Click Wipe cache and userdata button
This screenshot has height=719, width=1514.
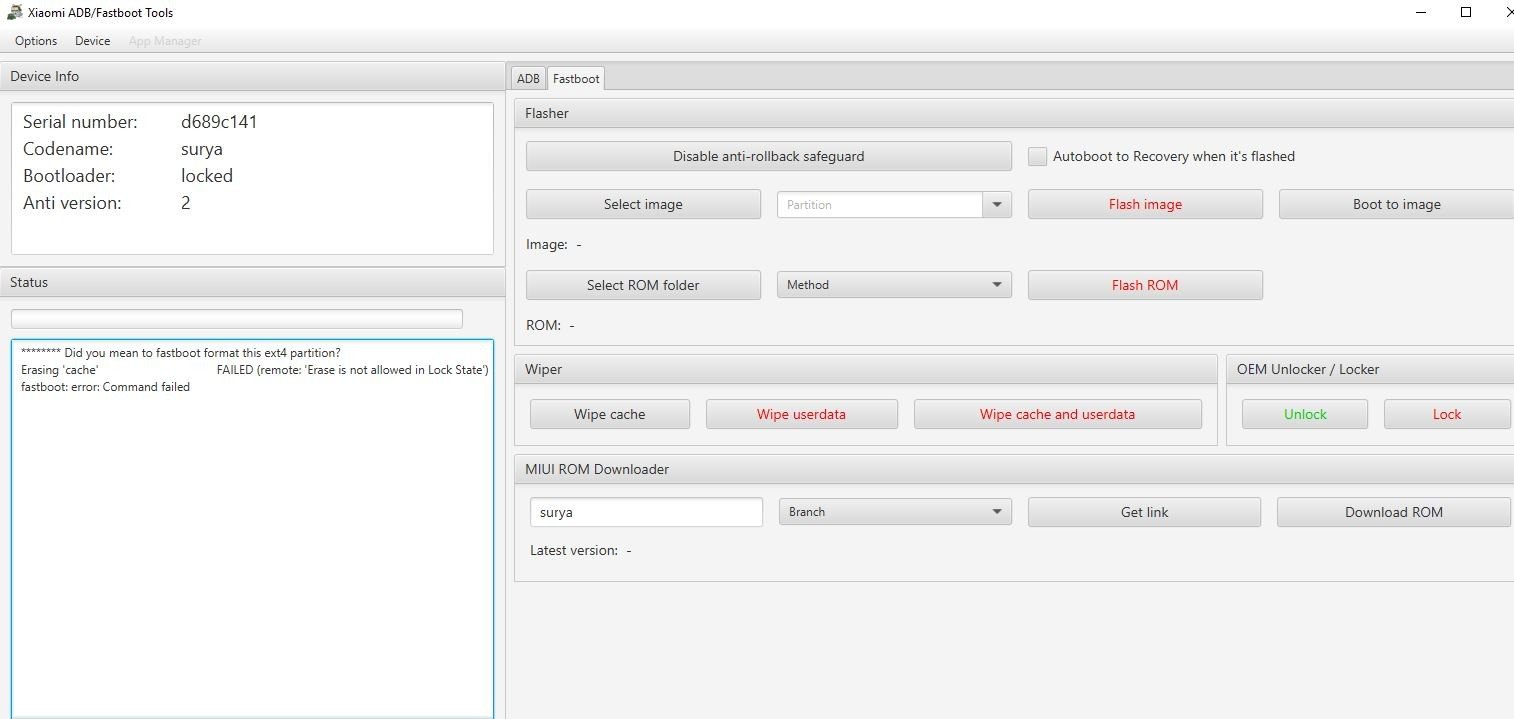click(1057, 414)
